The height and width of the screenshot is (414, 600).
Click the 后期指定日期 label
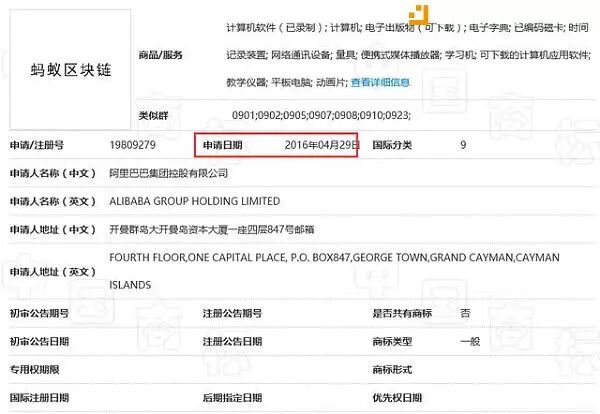coord(232,398)
